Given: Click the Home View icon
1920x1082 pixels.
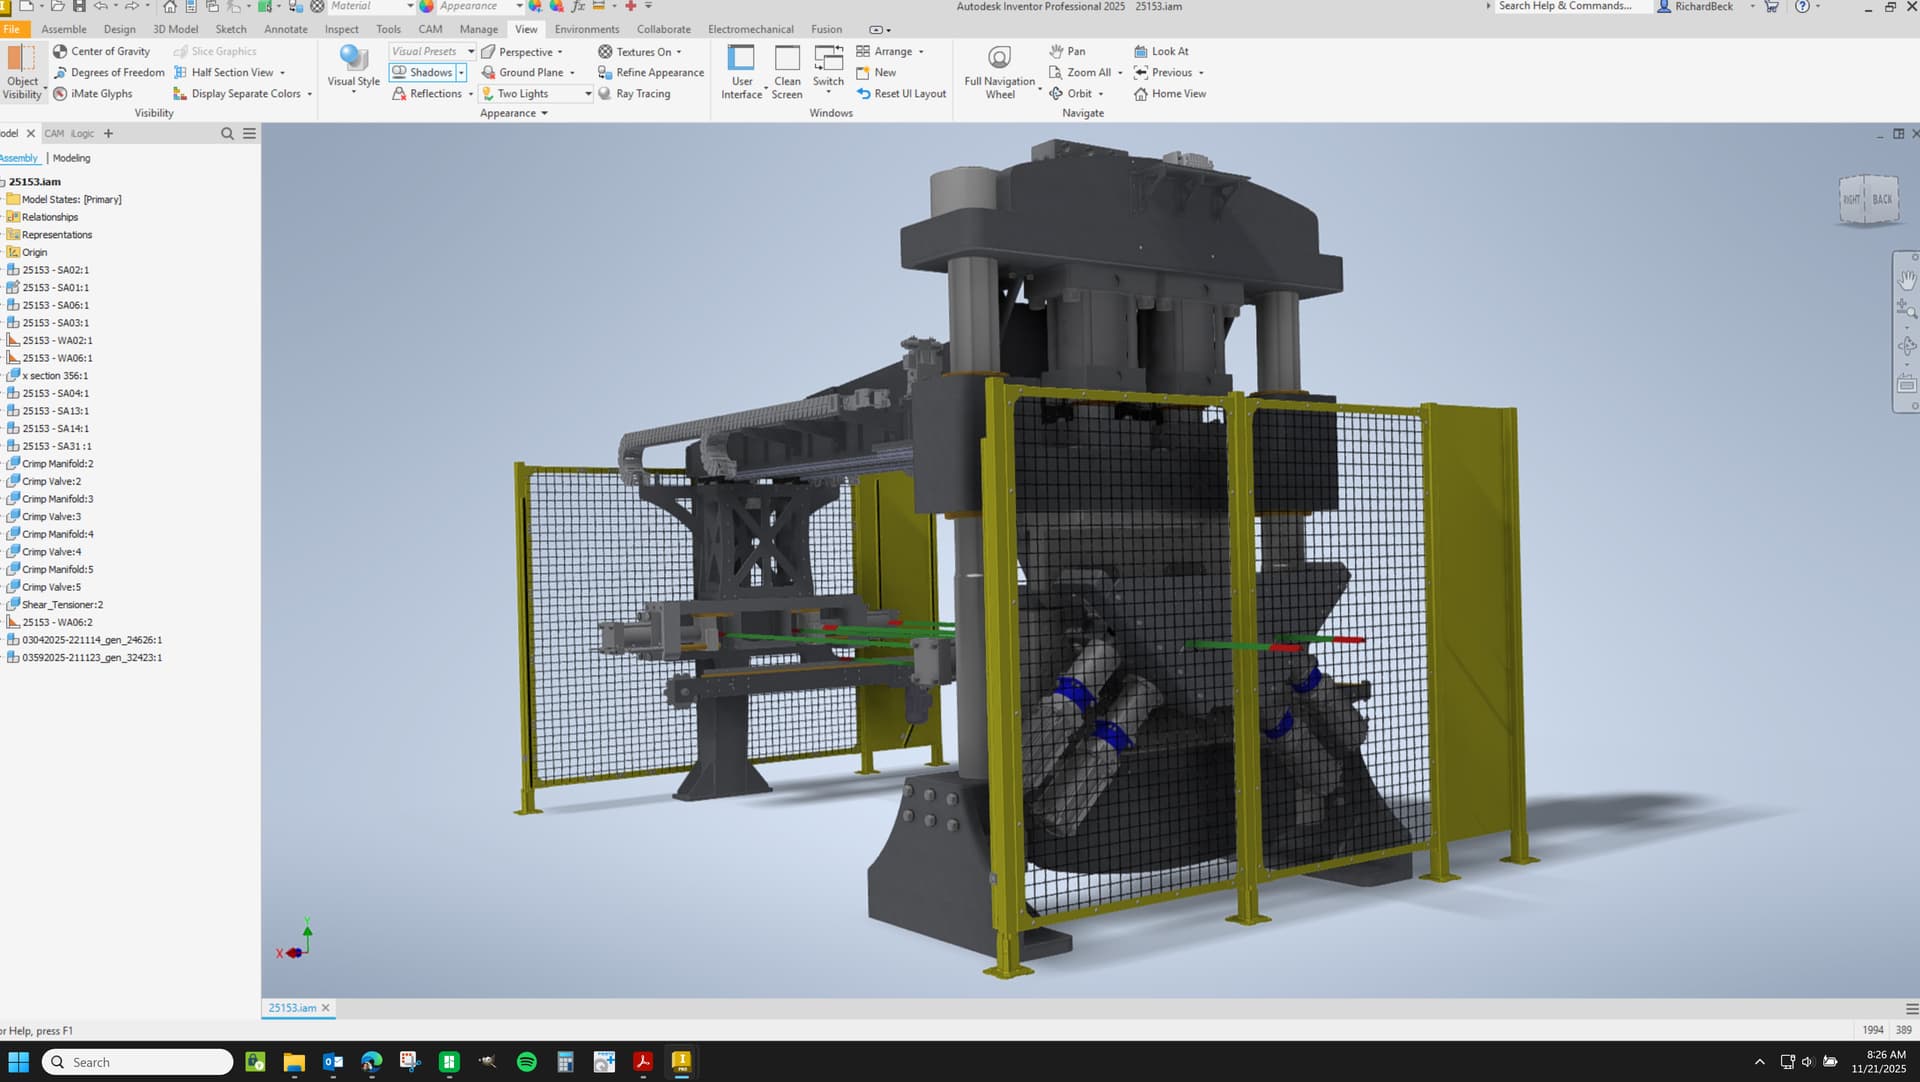Looking at the screenshot, I should [x=1141, y=94].
